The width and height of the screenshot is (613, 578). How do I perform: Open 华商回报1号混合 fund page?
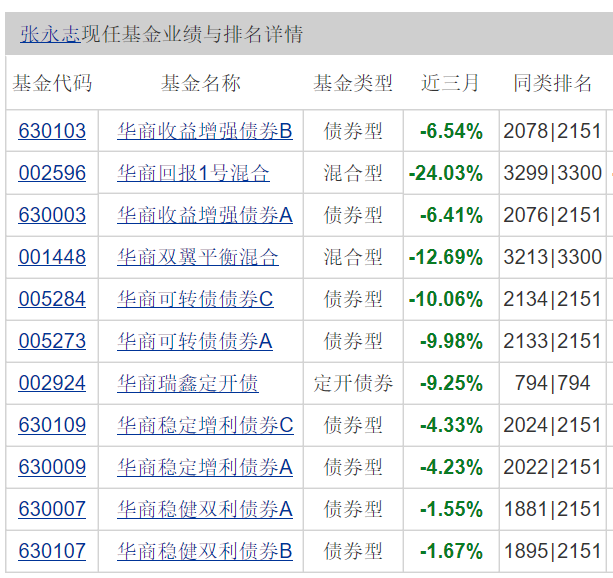pyautogui.click(x=194, y=173)
